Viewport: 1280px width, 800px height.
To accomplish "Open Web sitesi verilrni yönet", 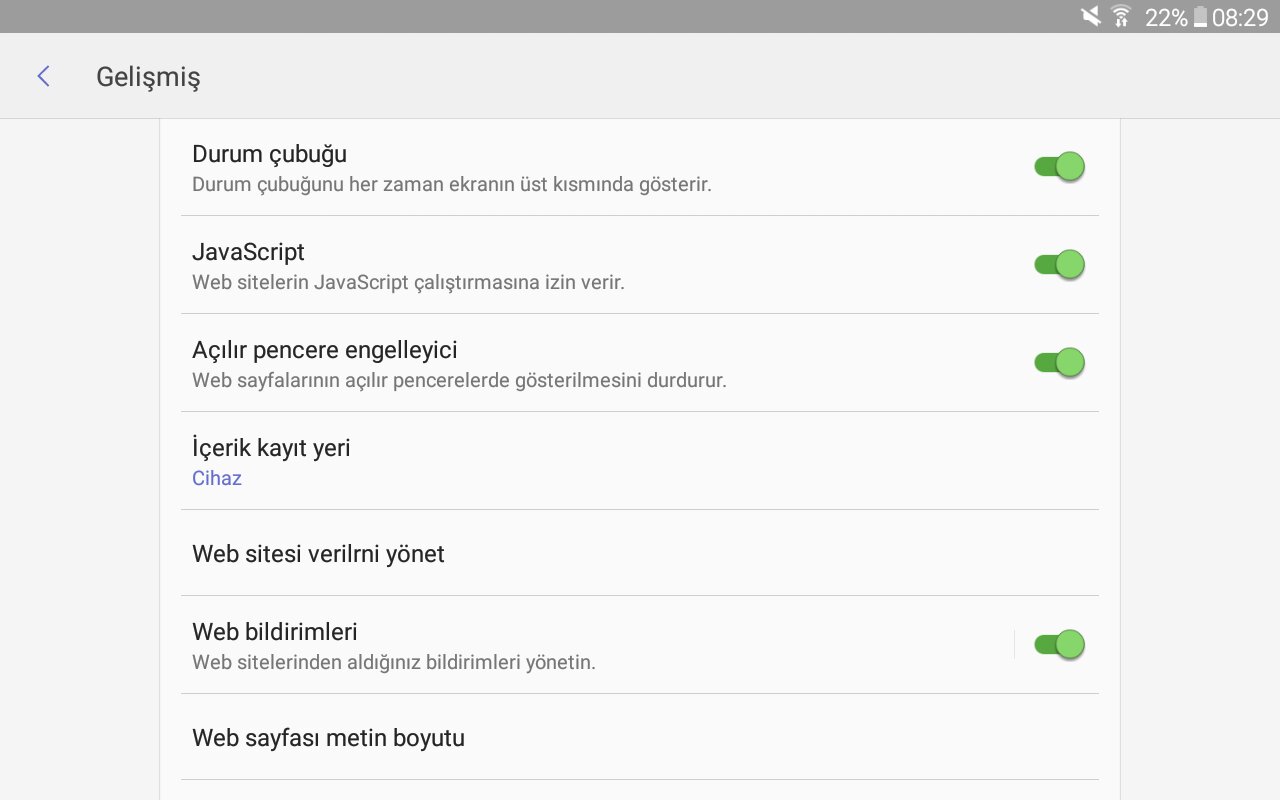I will pyautogui.click(x=318, y=554).
